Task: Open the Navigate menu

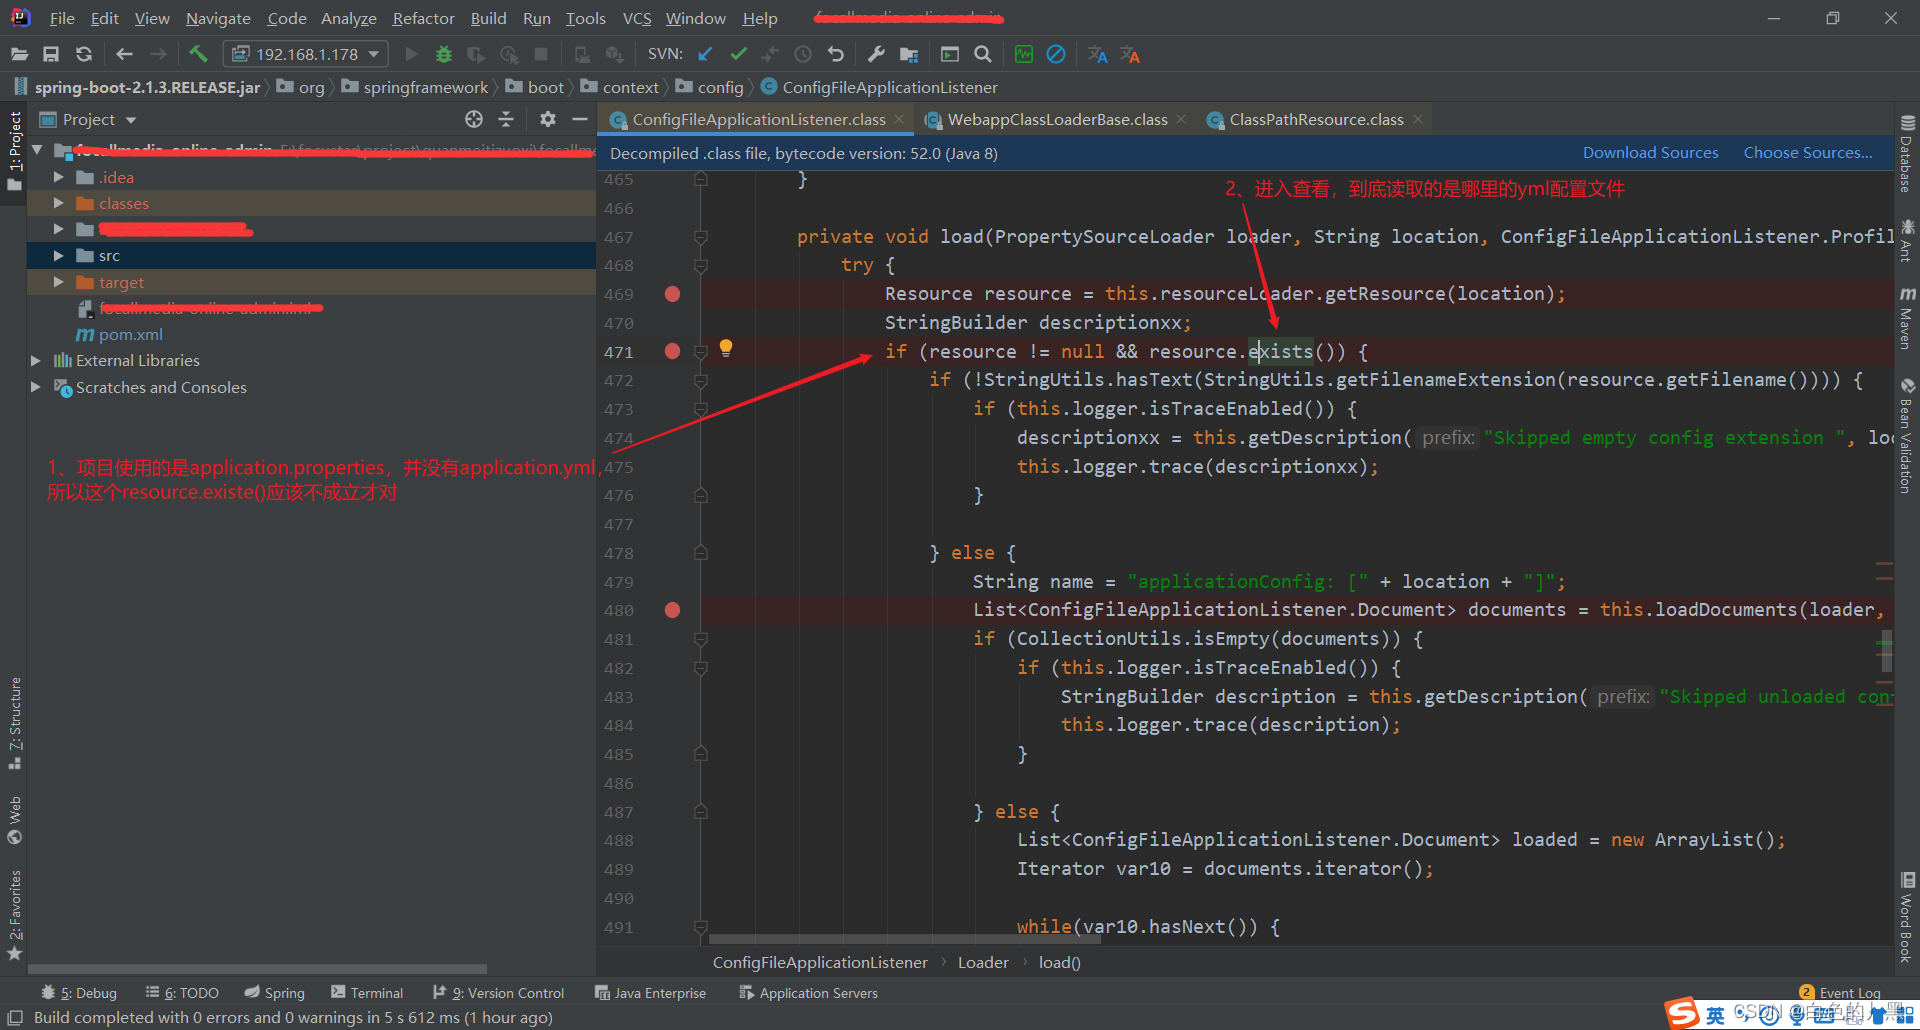Action: [218, 18]
